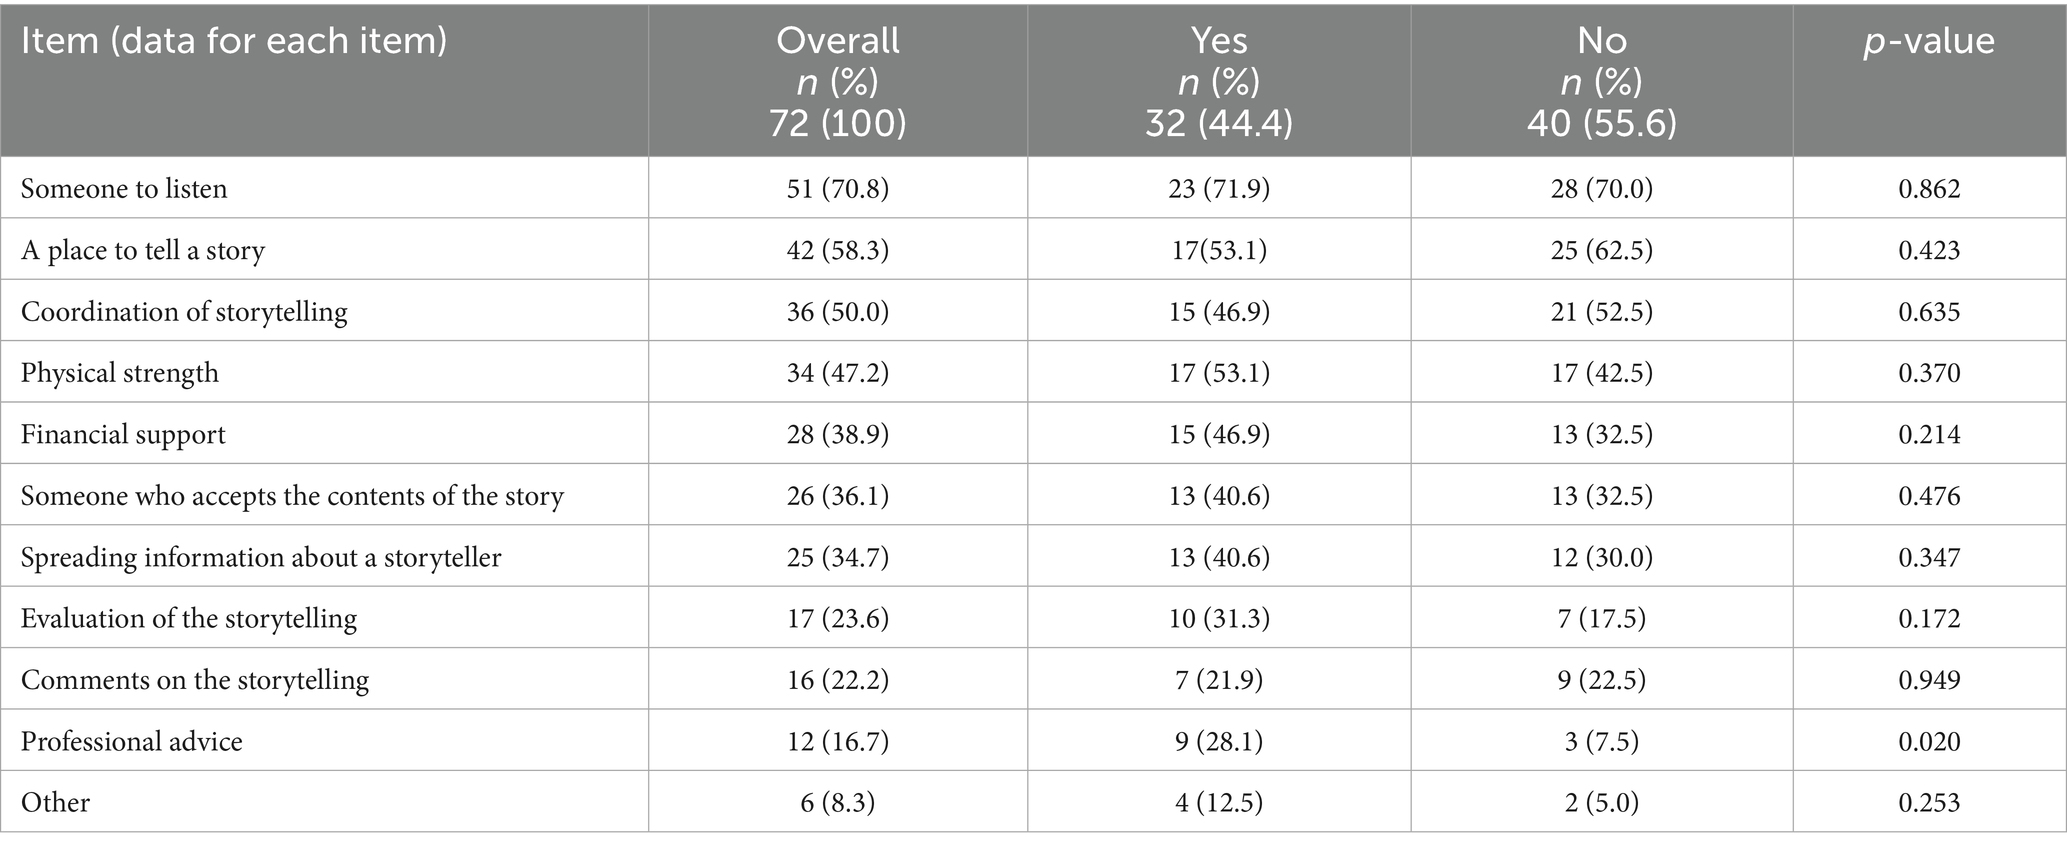Click the Yes column header

[1218, 81]
